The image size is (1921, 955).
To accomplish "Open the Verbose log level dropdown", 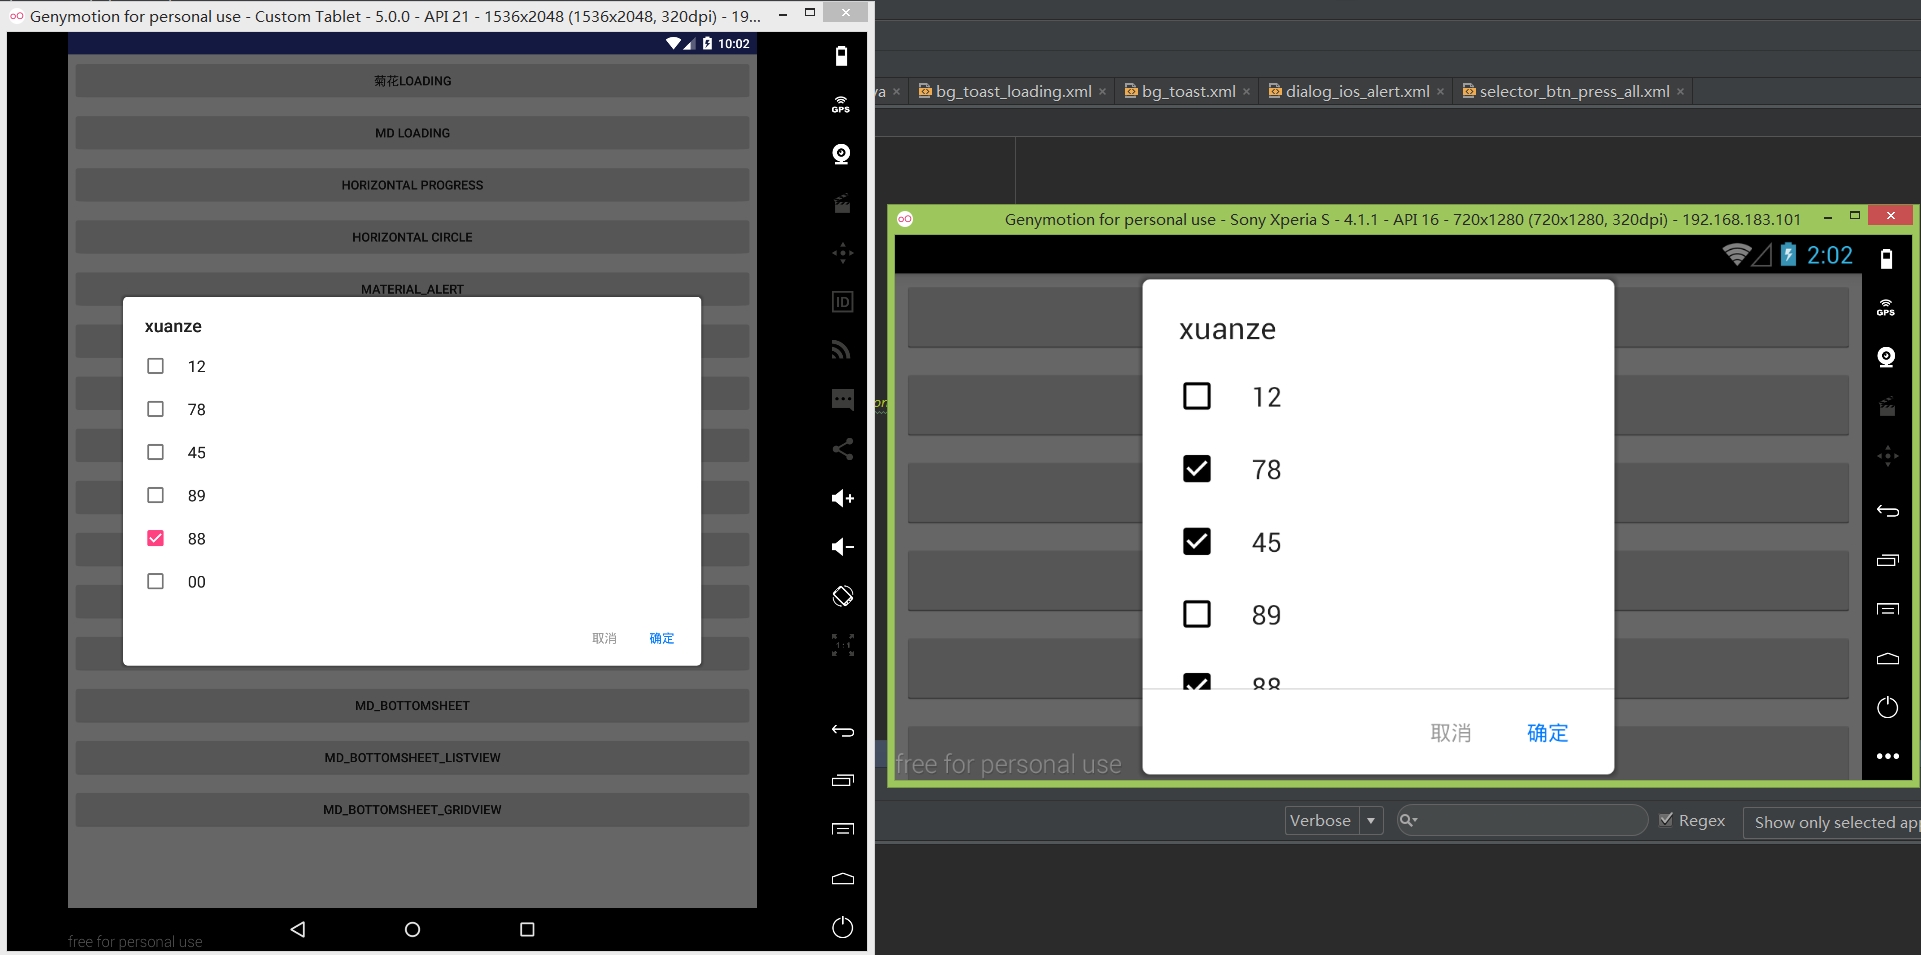I will pos(1334,821).
